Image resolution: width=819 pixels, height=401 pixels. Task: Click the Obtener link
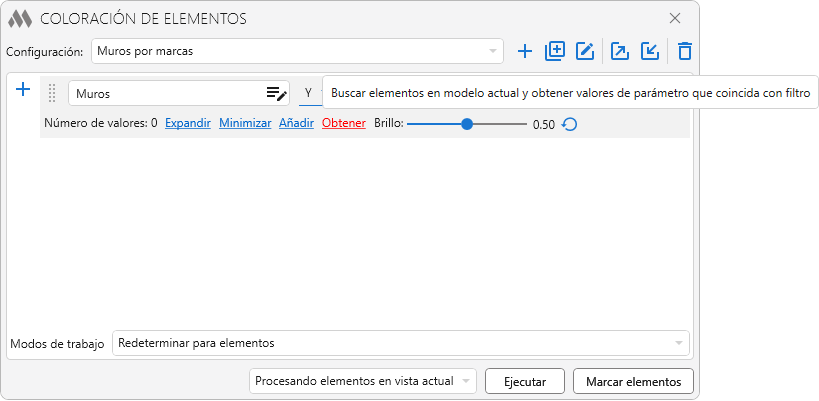(x=343, y=124)
